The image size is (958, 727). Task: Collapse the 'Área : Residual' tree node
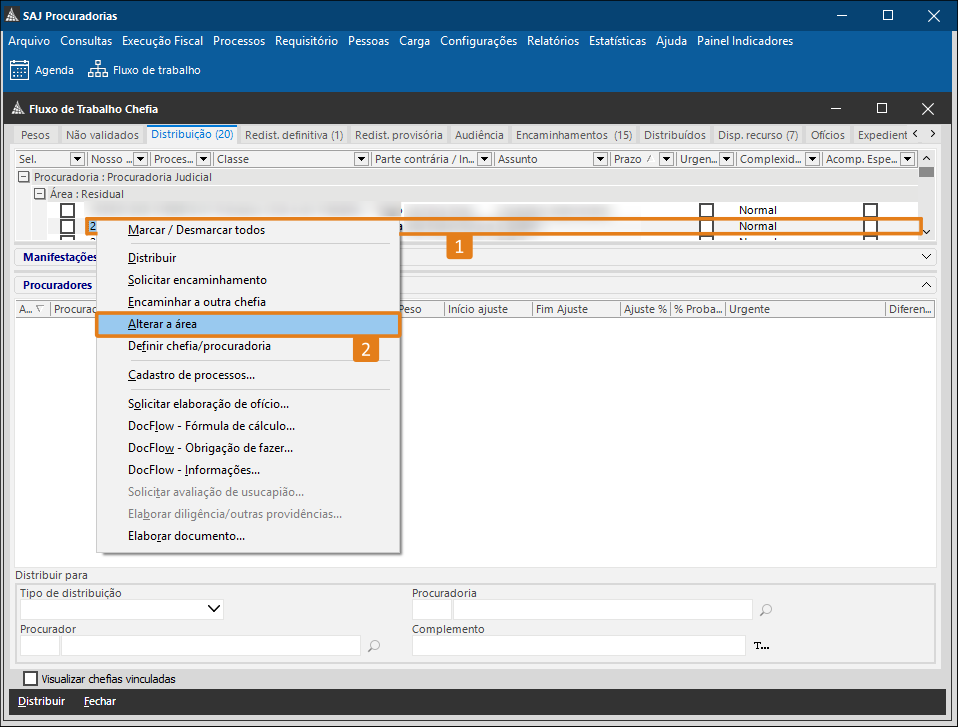point(39,194)
